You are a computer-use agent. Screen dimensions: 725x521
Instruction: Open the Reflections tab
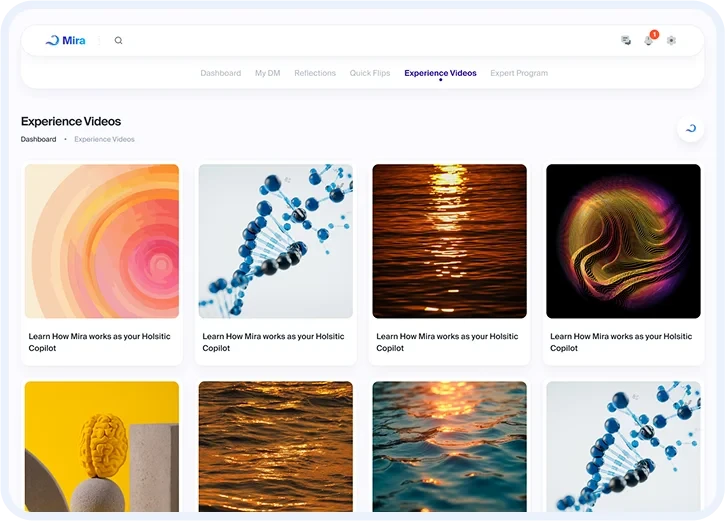(x=315, y=73)
